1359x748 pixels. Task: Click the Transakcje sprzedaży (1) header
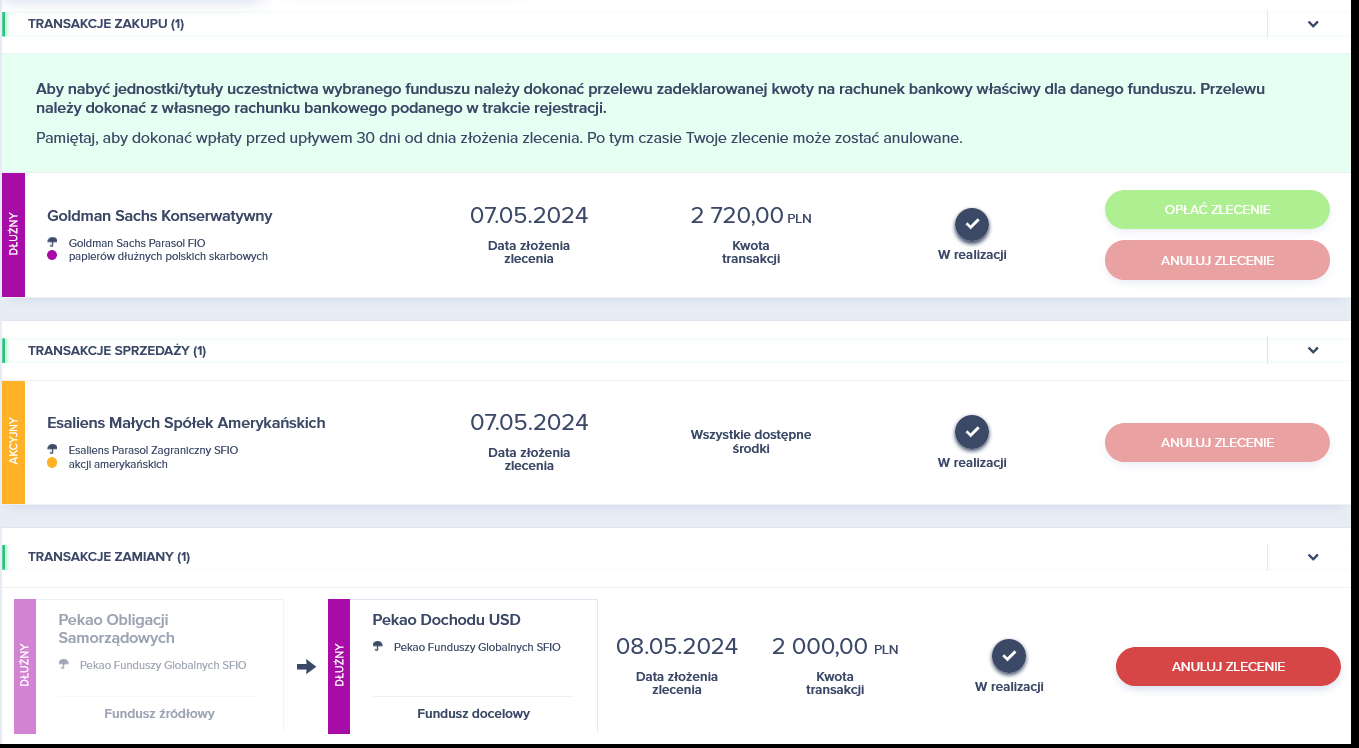pos(117,351)
